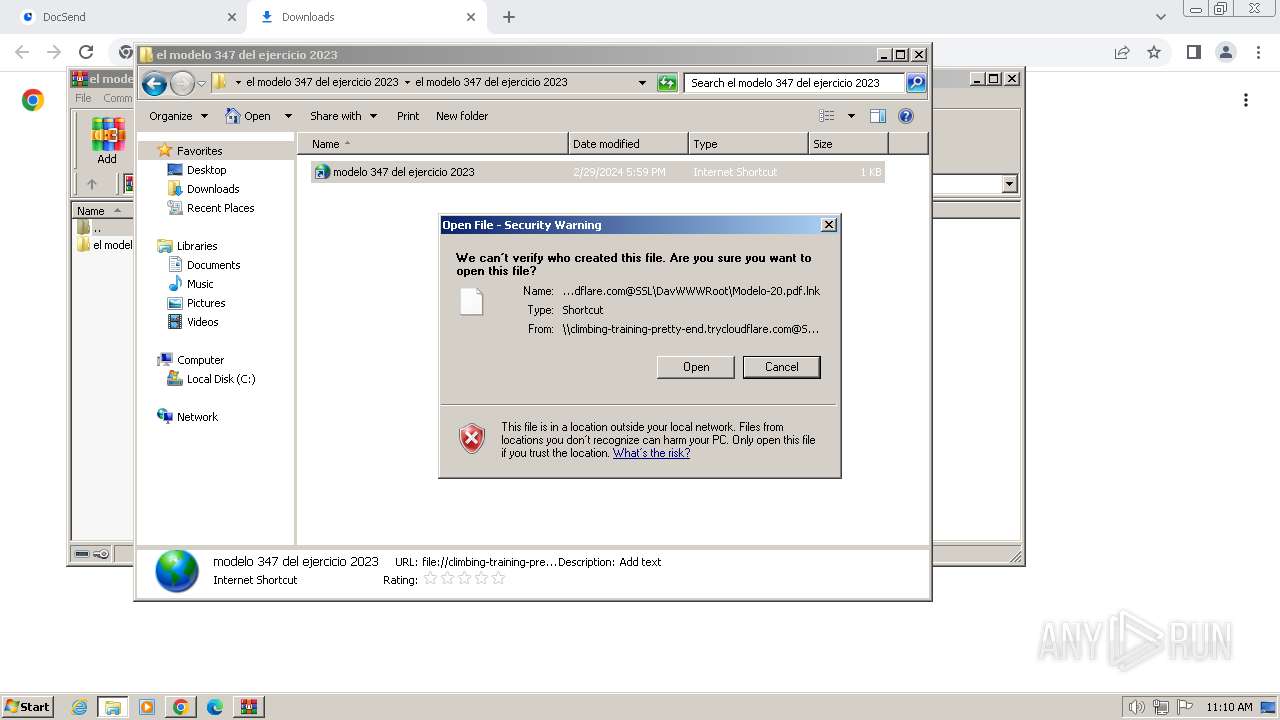
Task: Close the security warning dialog
Action: coord(829,225)
